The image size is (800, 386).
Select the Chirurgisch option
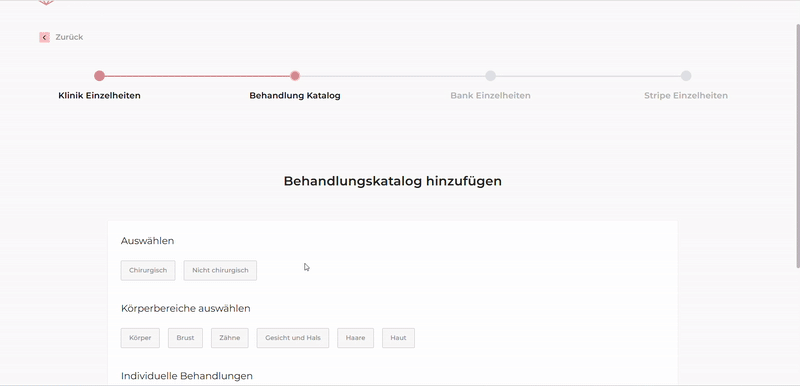(x=148, y=270)
